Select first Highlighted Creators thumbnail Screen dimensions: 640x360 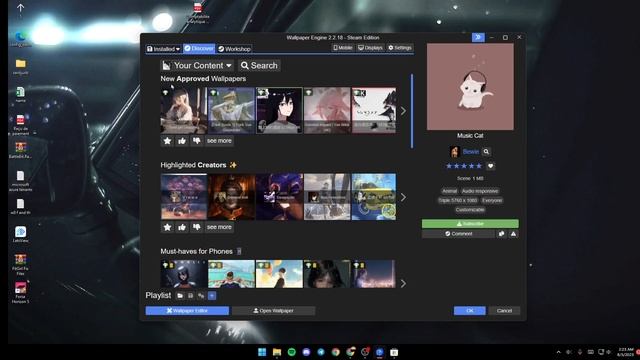[x=184, y=197]
